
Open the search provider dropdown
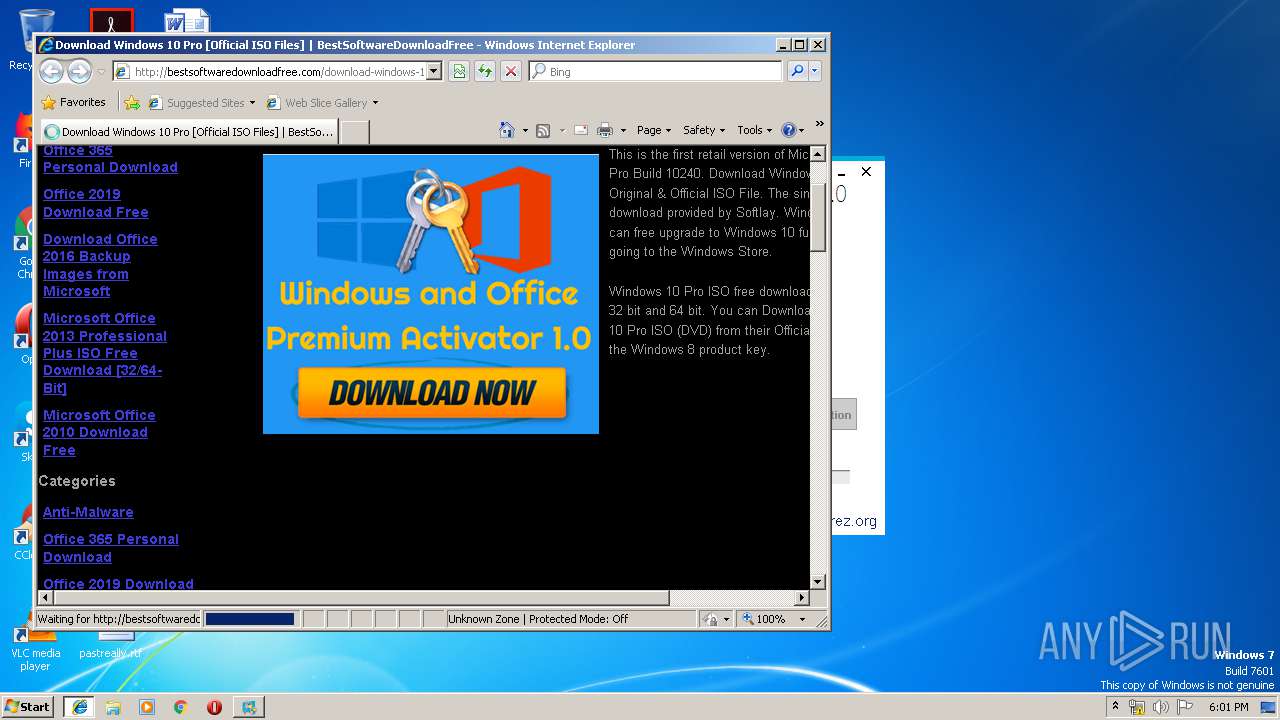pos(815,71)
